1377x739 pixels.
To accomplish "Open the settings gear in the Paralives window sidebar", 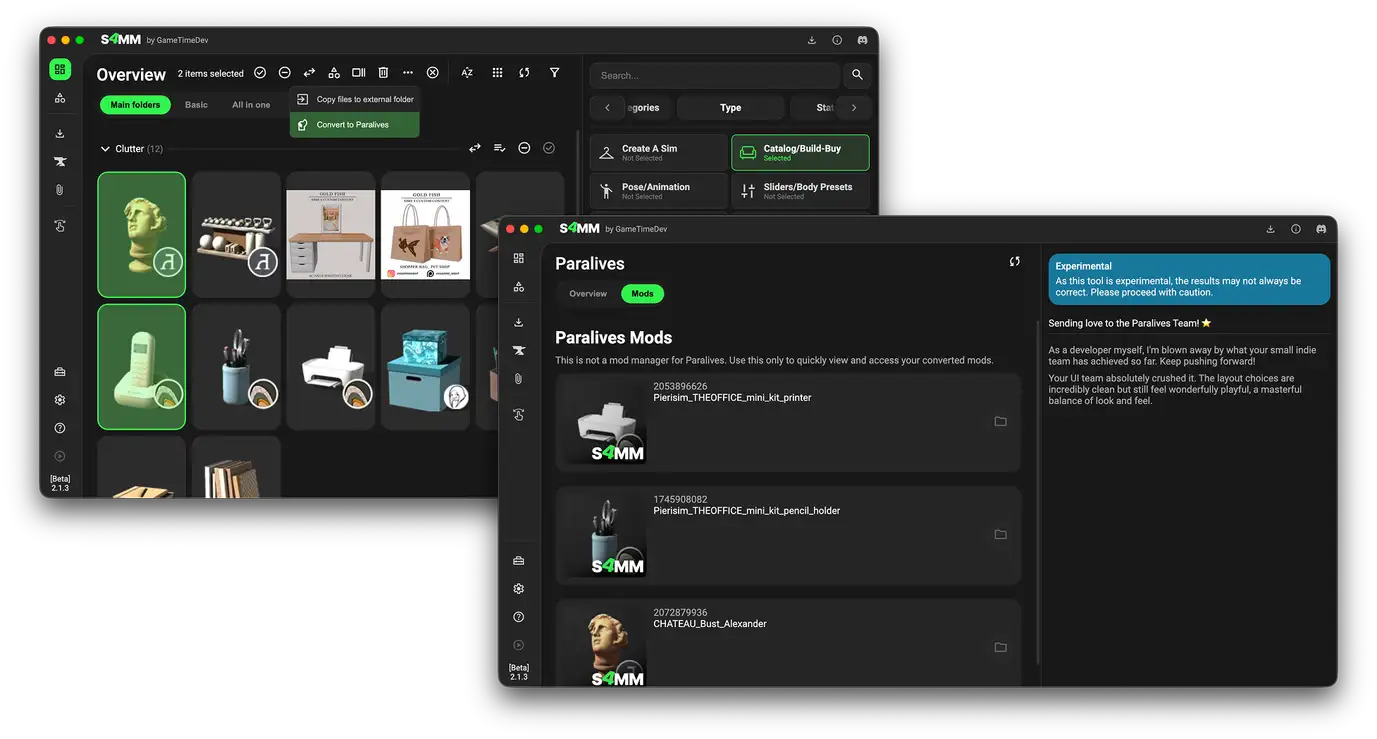I will pos(519,589).
